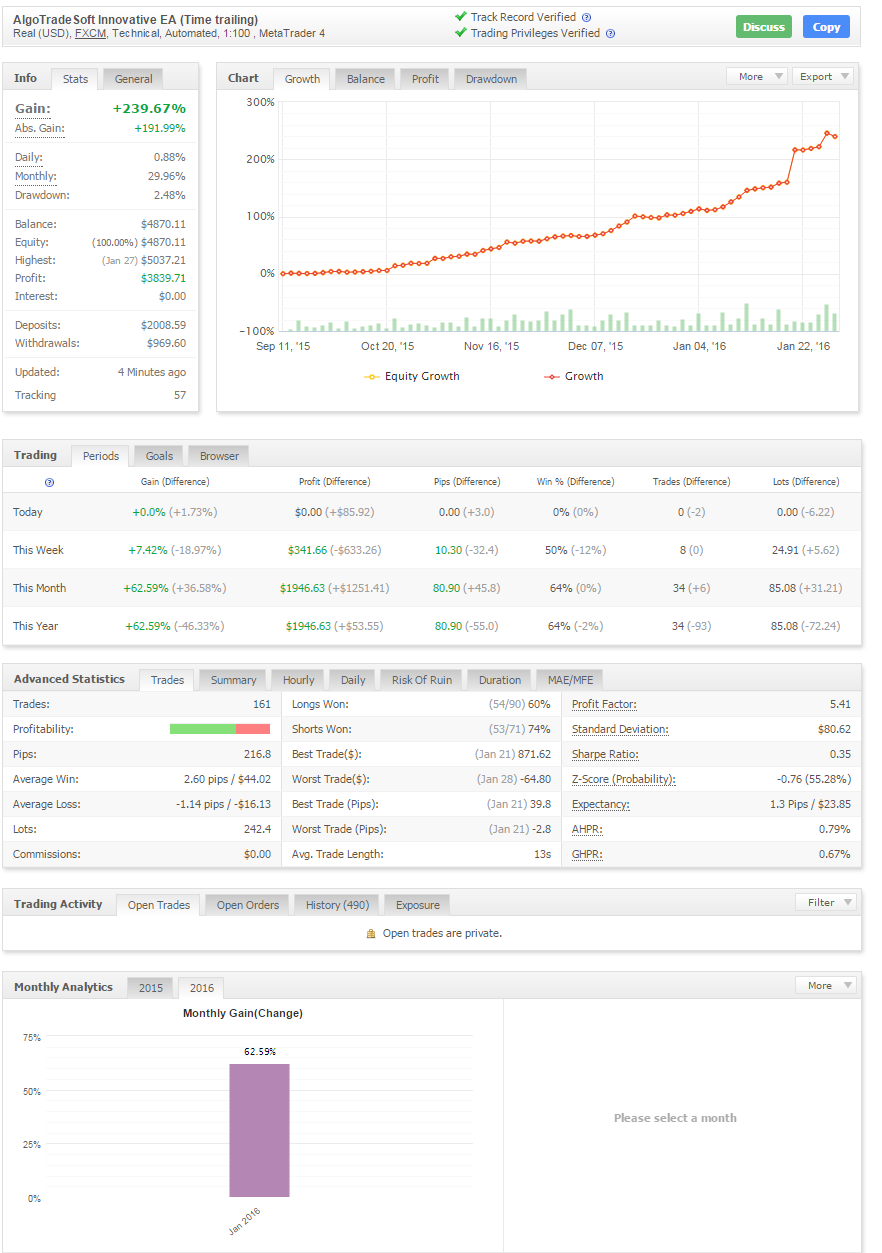Switch to the Risk Of Ruin tab
Viewport: 882px width, 1253px height.
[x=420, y=679]
